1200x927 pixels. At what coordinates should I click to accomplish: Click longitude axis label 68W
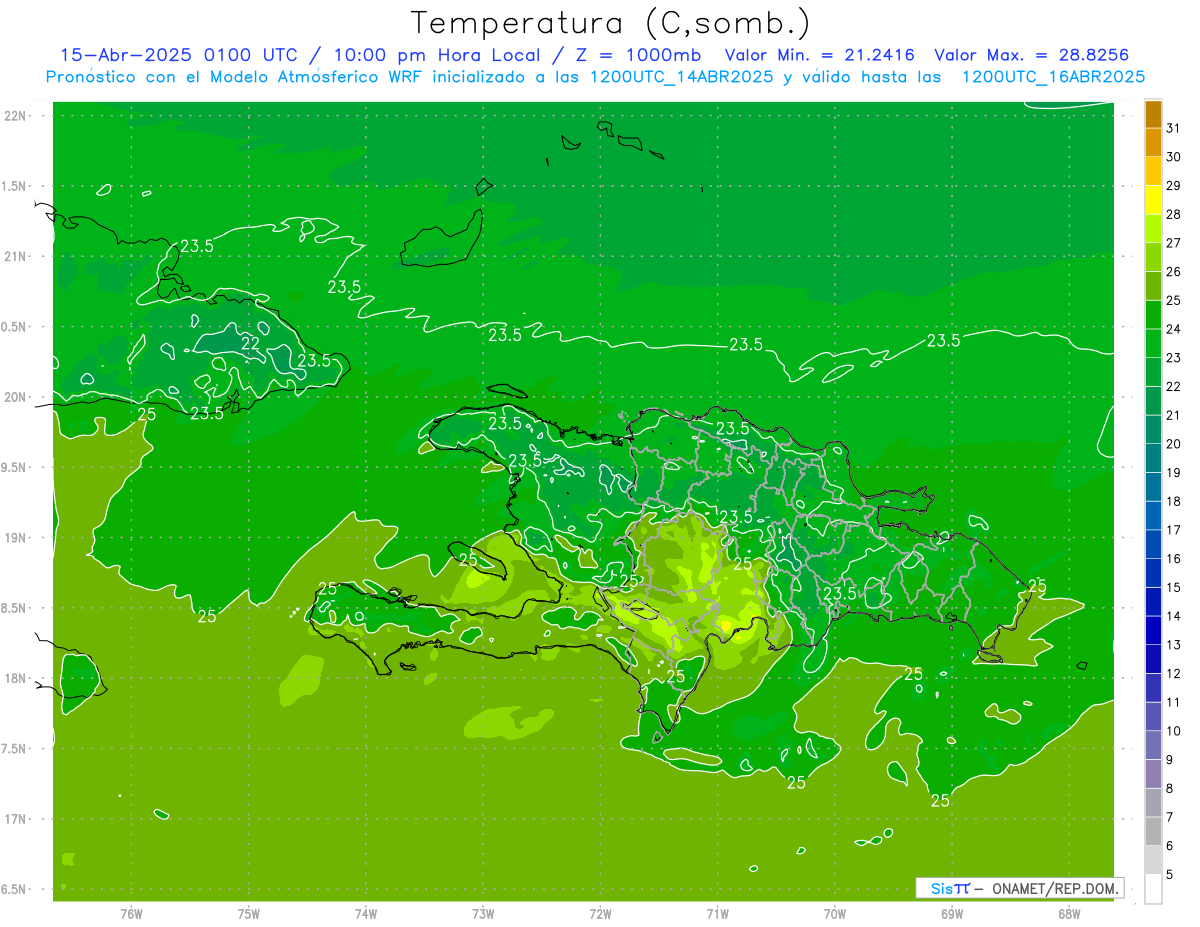coord(1068,913)
